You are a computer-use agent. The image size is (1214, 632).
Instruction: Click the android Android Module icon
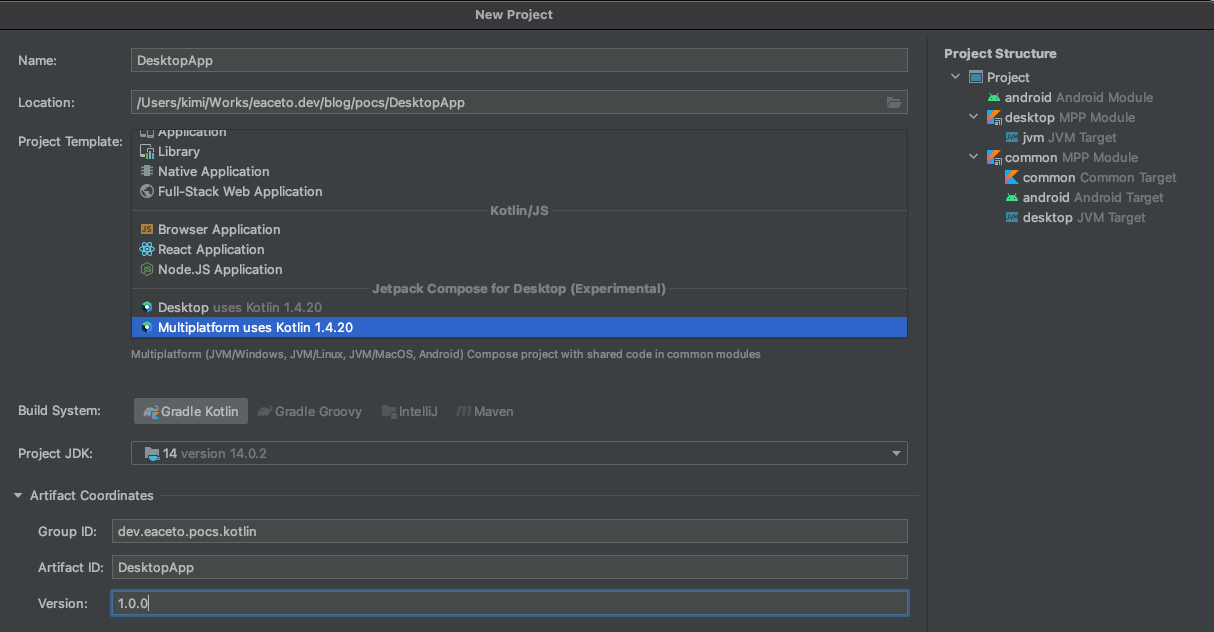click(x=994, y=98)
